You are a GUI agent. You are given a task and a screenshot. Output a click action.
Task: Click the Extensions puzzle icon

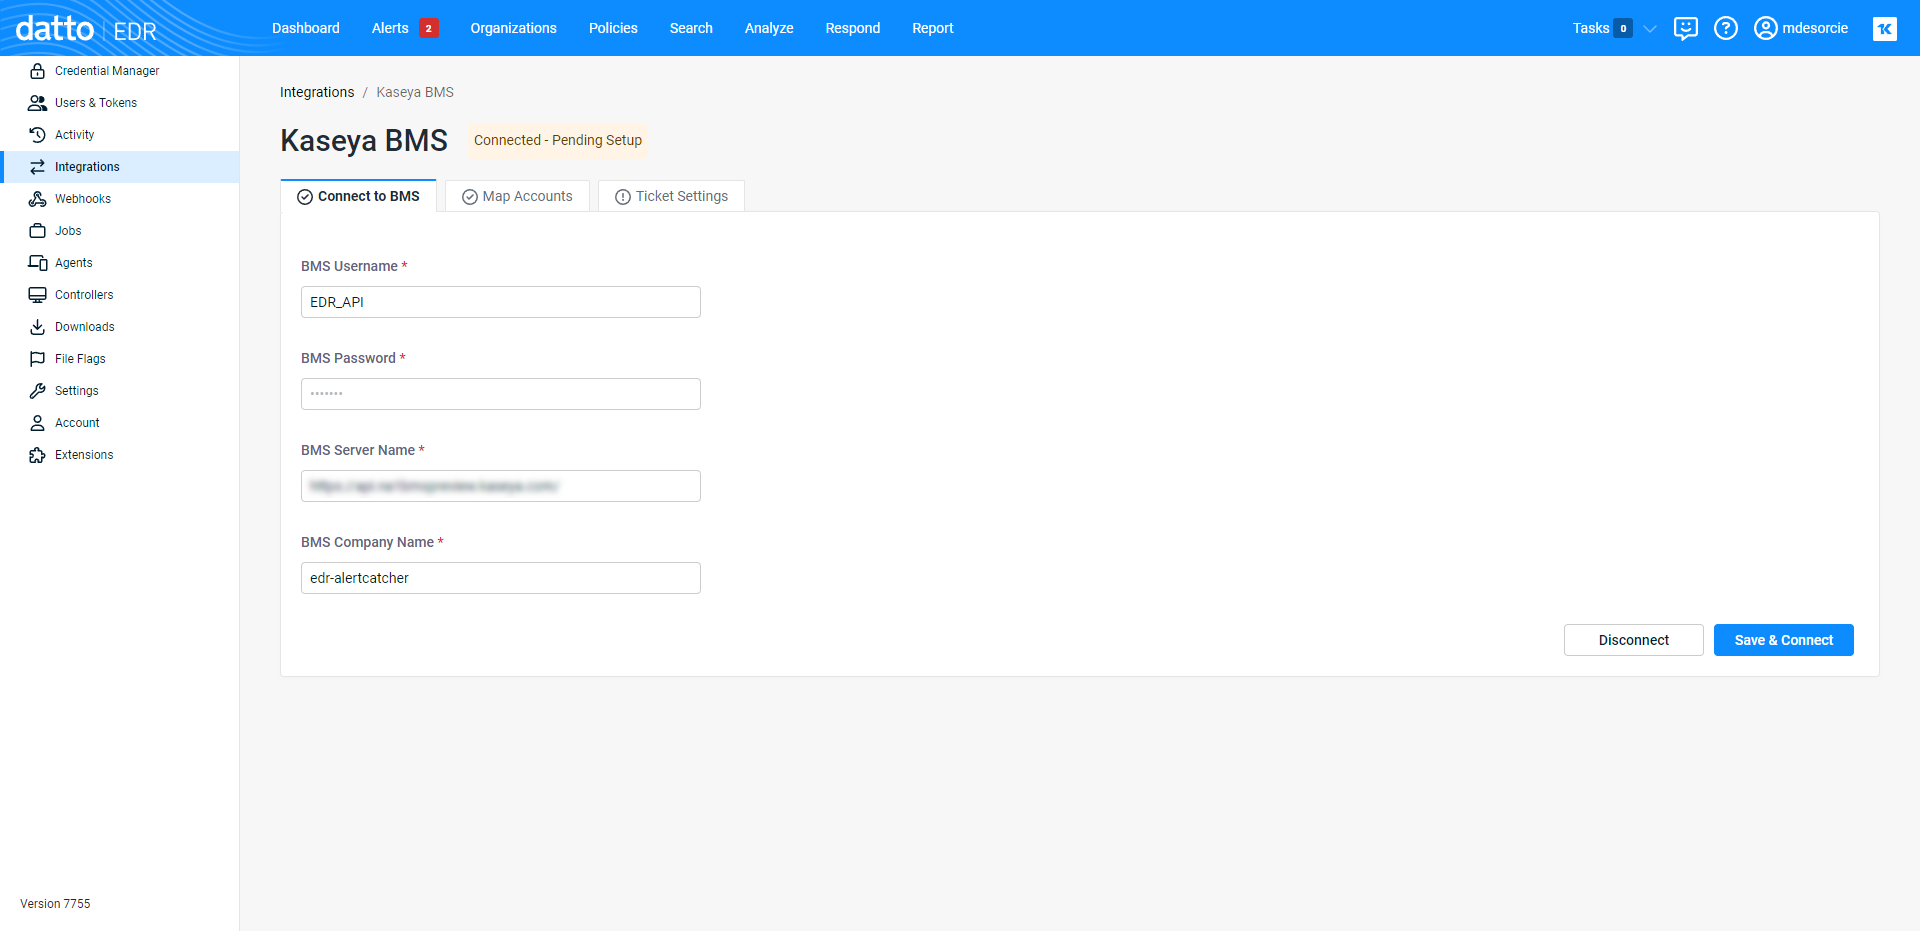37,455
